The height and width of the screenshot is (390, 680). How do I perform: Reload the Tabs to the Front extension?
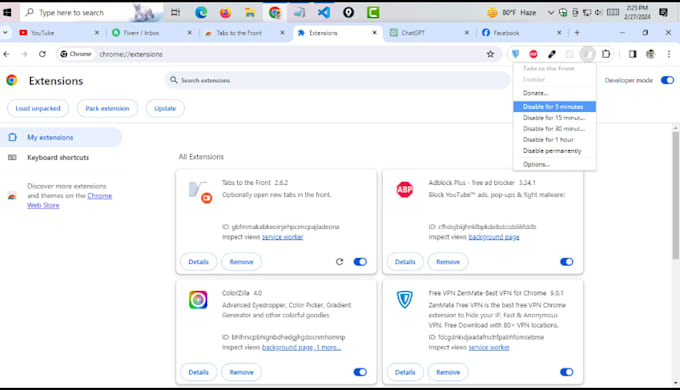(x=340, y=262)
